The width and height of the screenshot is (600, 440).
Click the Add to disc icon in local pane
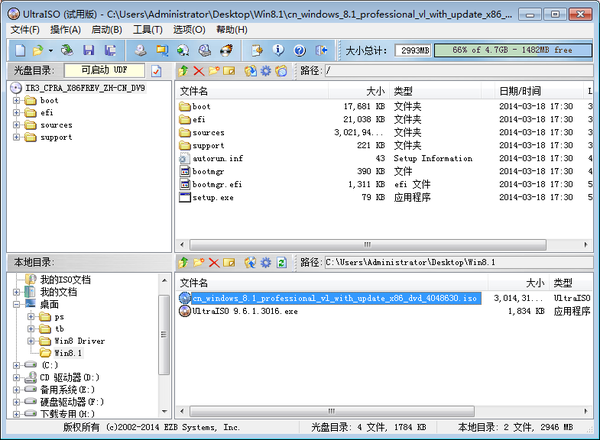(251, 262)
